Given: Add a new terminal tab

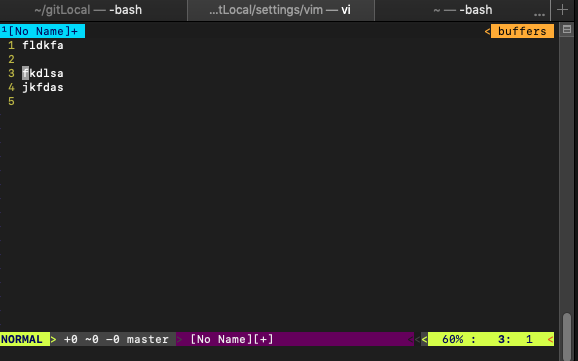Looking at the screenshot, I should tap(563, 10).
